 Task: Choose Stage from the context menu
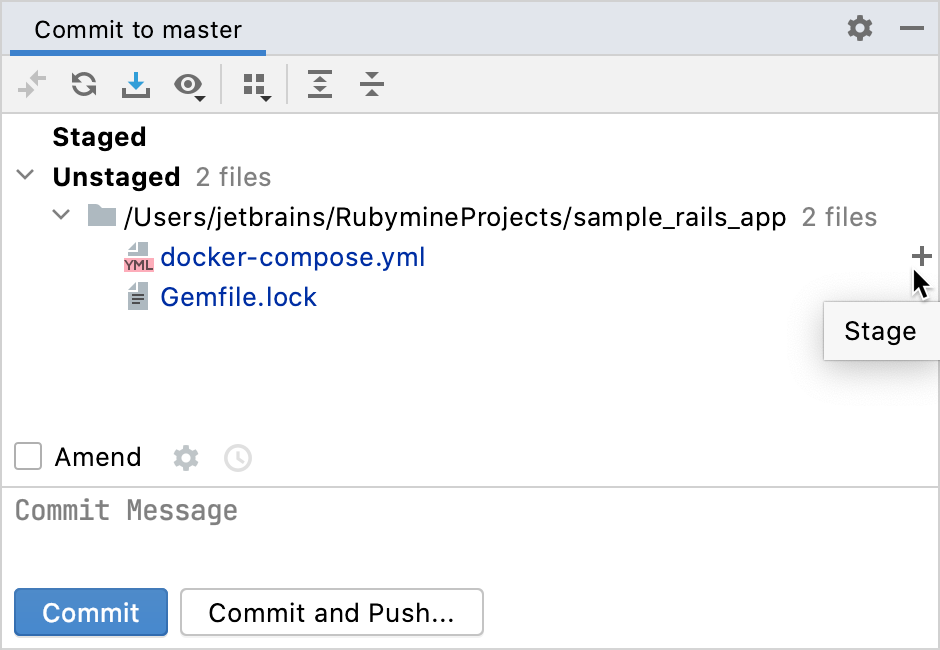(879, 330)
